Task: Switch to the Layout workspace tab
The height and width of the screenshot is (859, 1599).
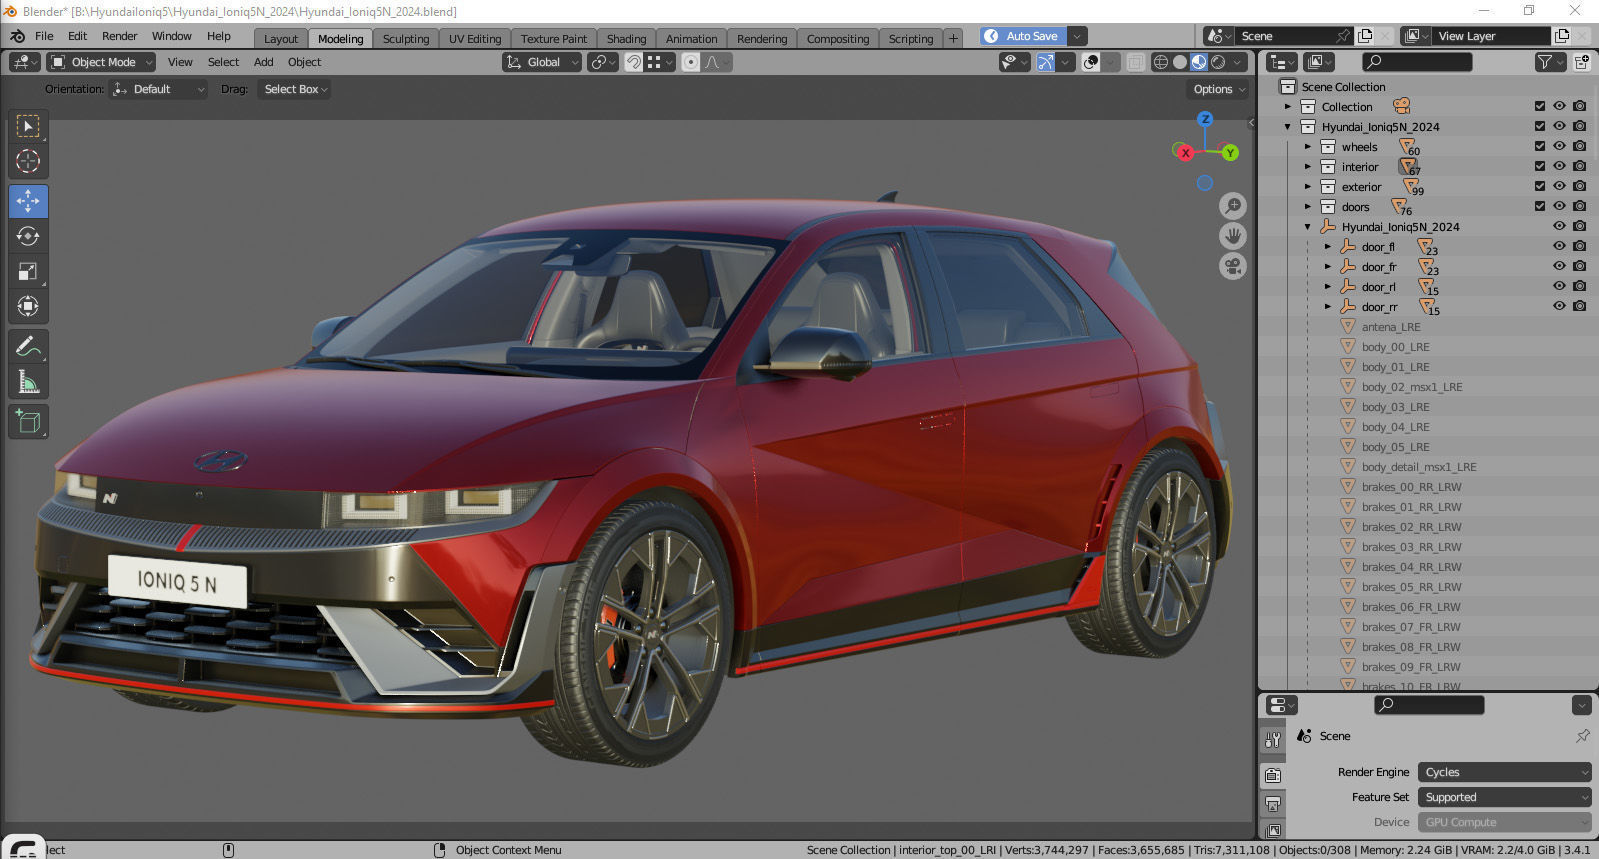Action: [x=281, y=39]
